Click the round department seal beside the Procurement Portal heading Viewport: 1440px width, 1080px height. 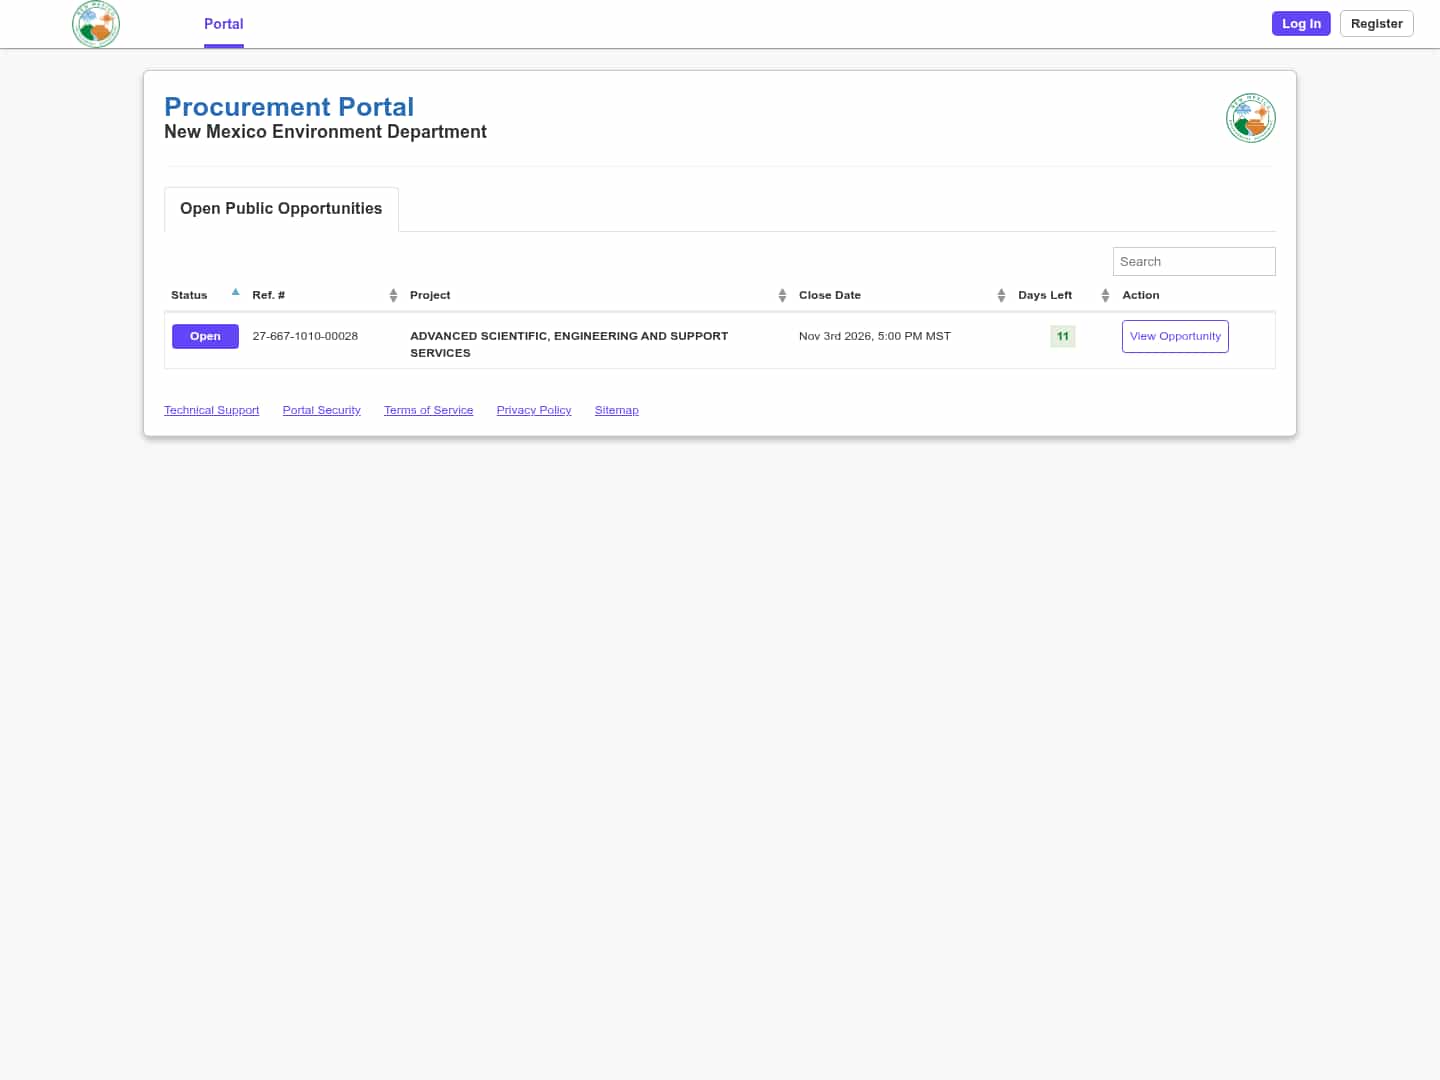click(1250, 118)
